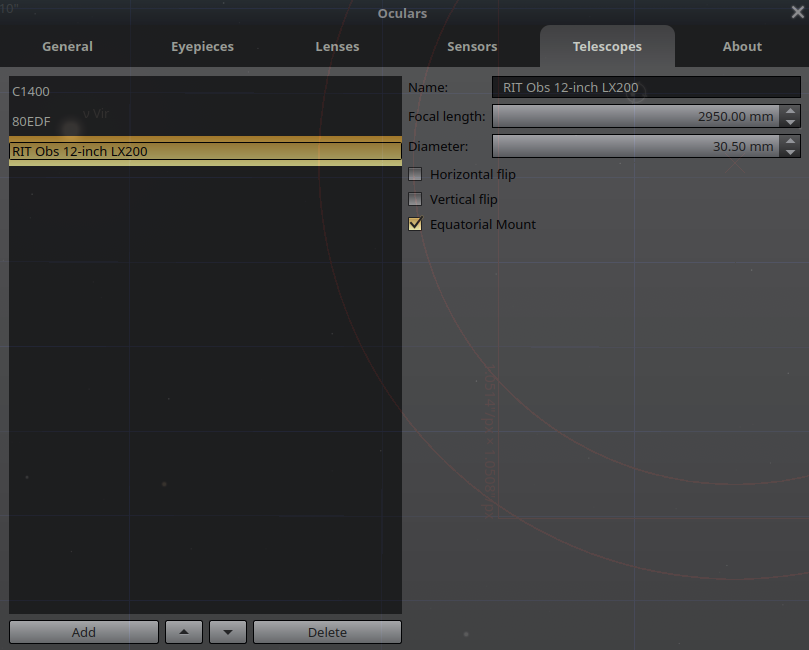Open the Eyepieces tab
The image size is (809, 650).
click(x=202, y=46)
